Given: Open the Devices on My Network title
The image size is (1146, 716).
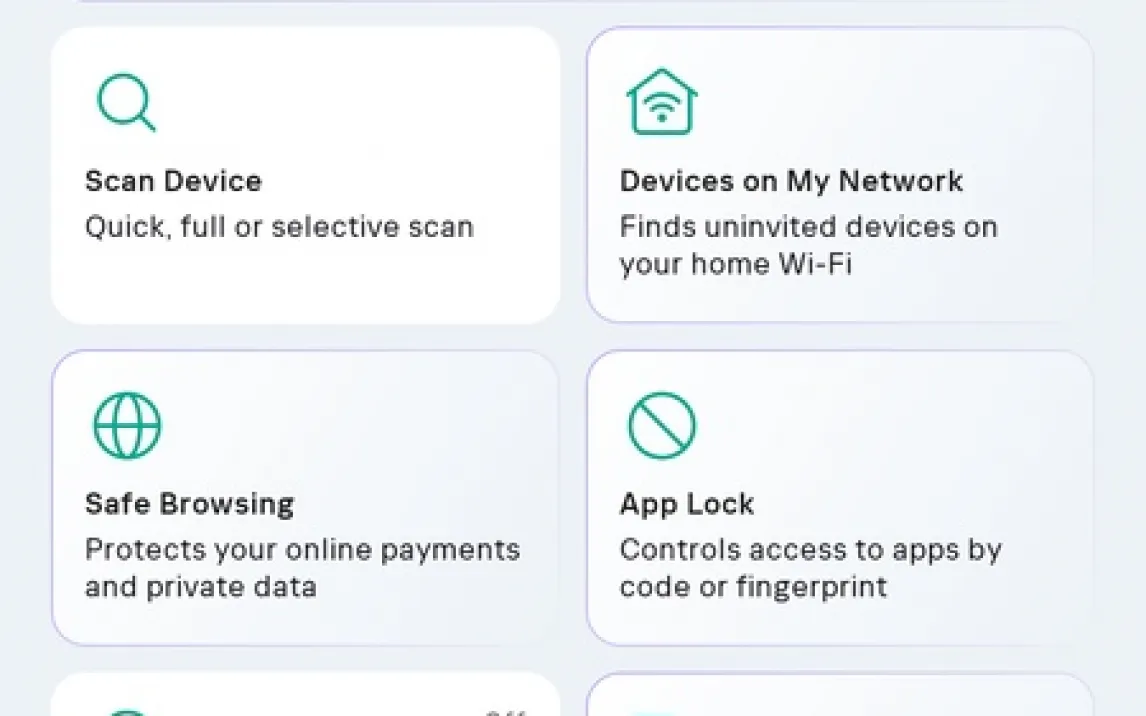Looking at the screenshot, I should (x=791, y=181).
